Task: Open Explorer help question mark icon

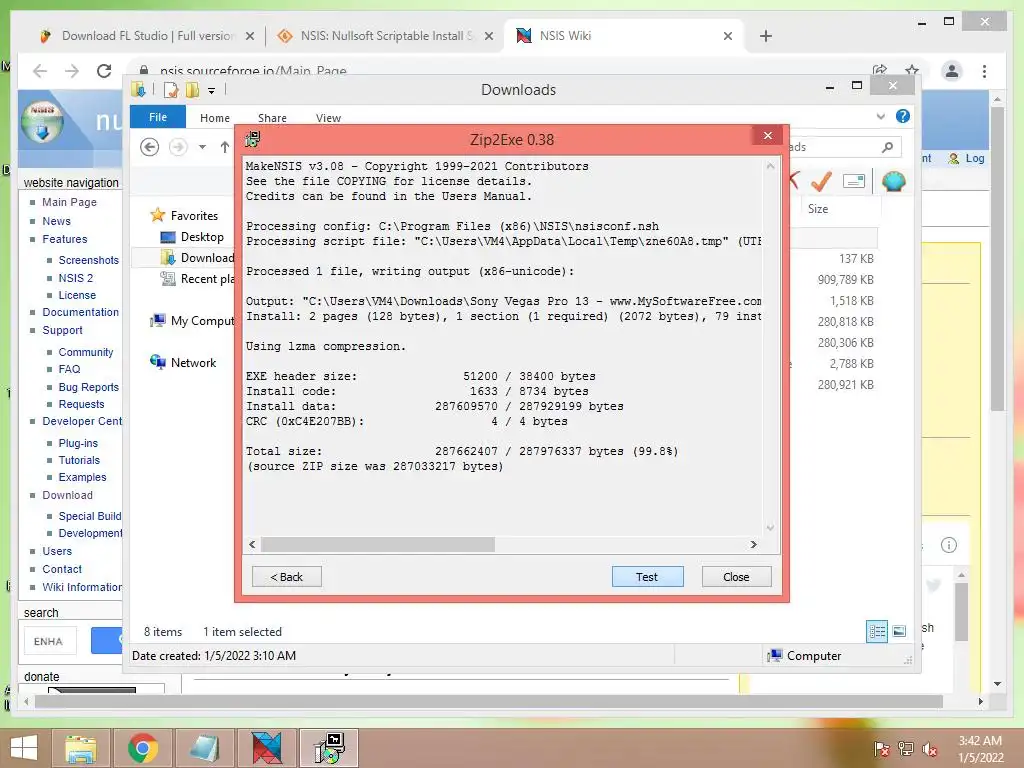Action: (903, 116)
